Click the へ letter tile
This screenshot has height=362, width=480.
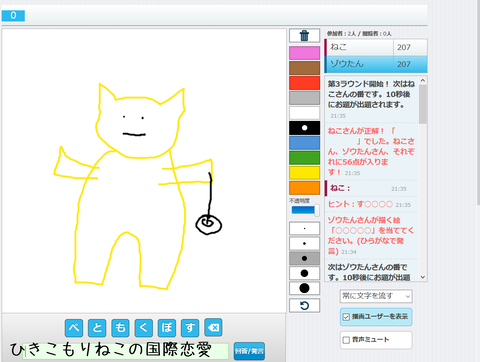(x=74, y=328)
